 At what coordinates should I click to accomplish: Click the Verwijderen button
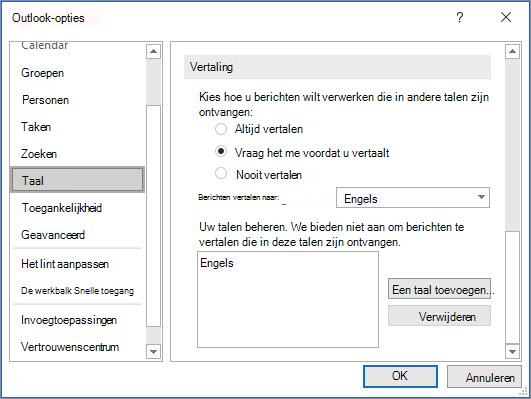point(439,316)
